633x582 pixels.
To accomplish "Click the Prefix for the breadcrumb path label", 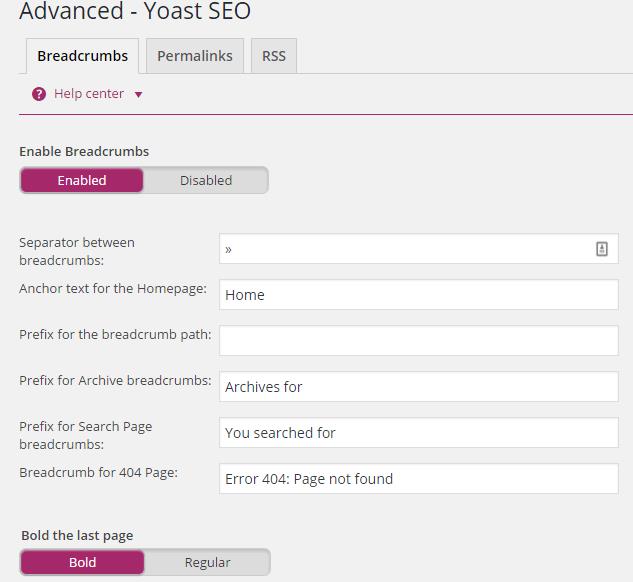I will click(x=115, y=335).
